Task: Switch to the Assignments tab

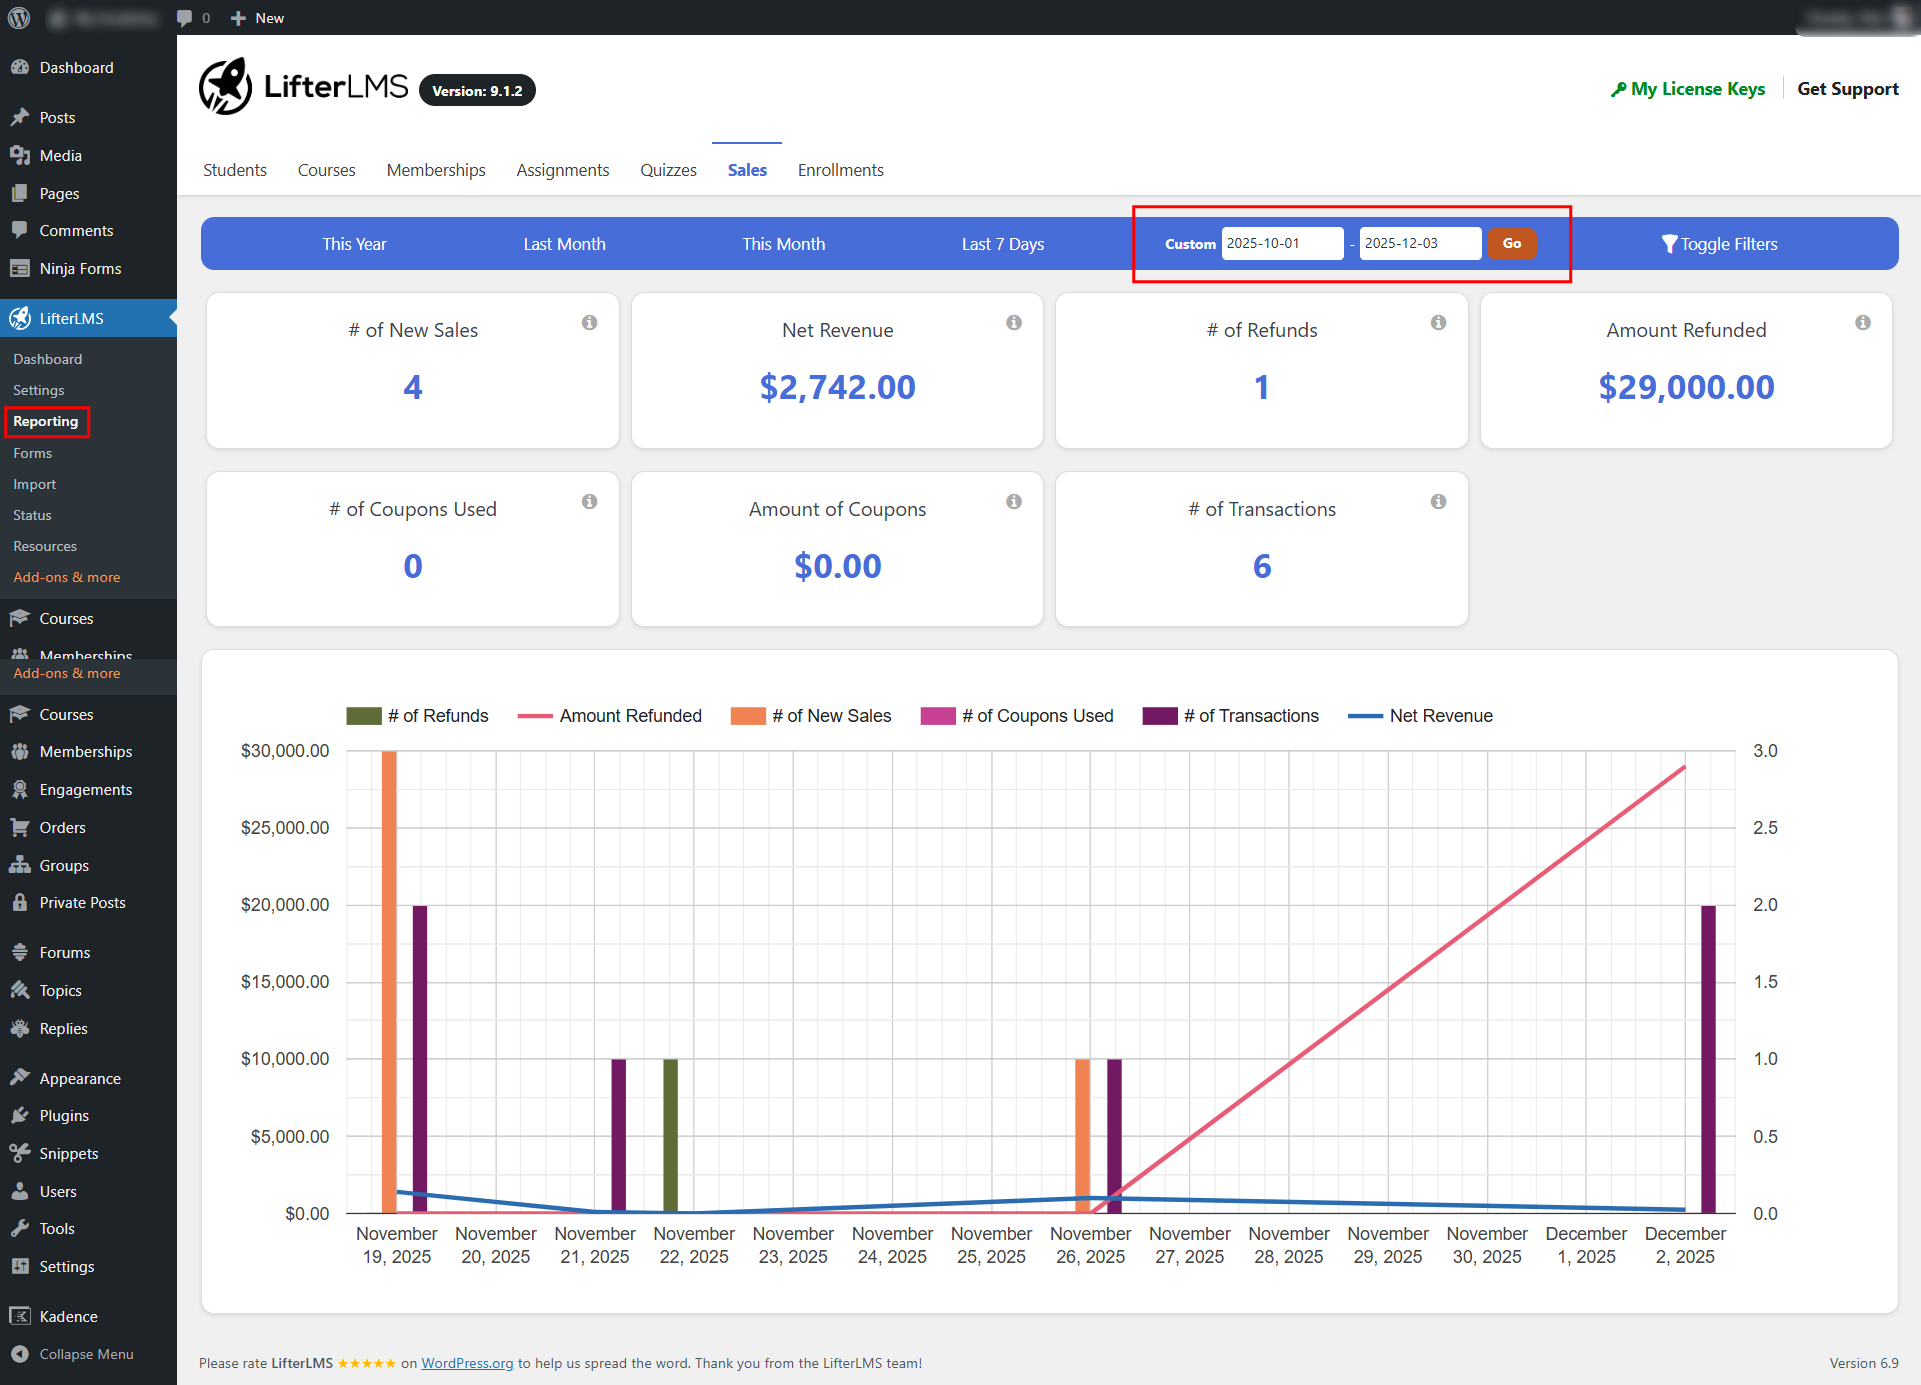Action: click(x=563, y=170)
